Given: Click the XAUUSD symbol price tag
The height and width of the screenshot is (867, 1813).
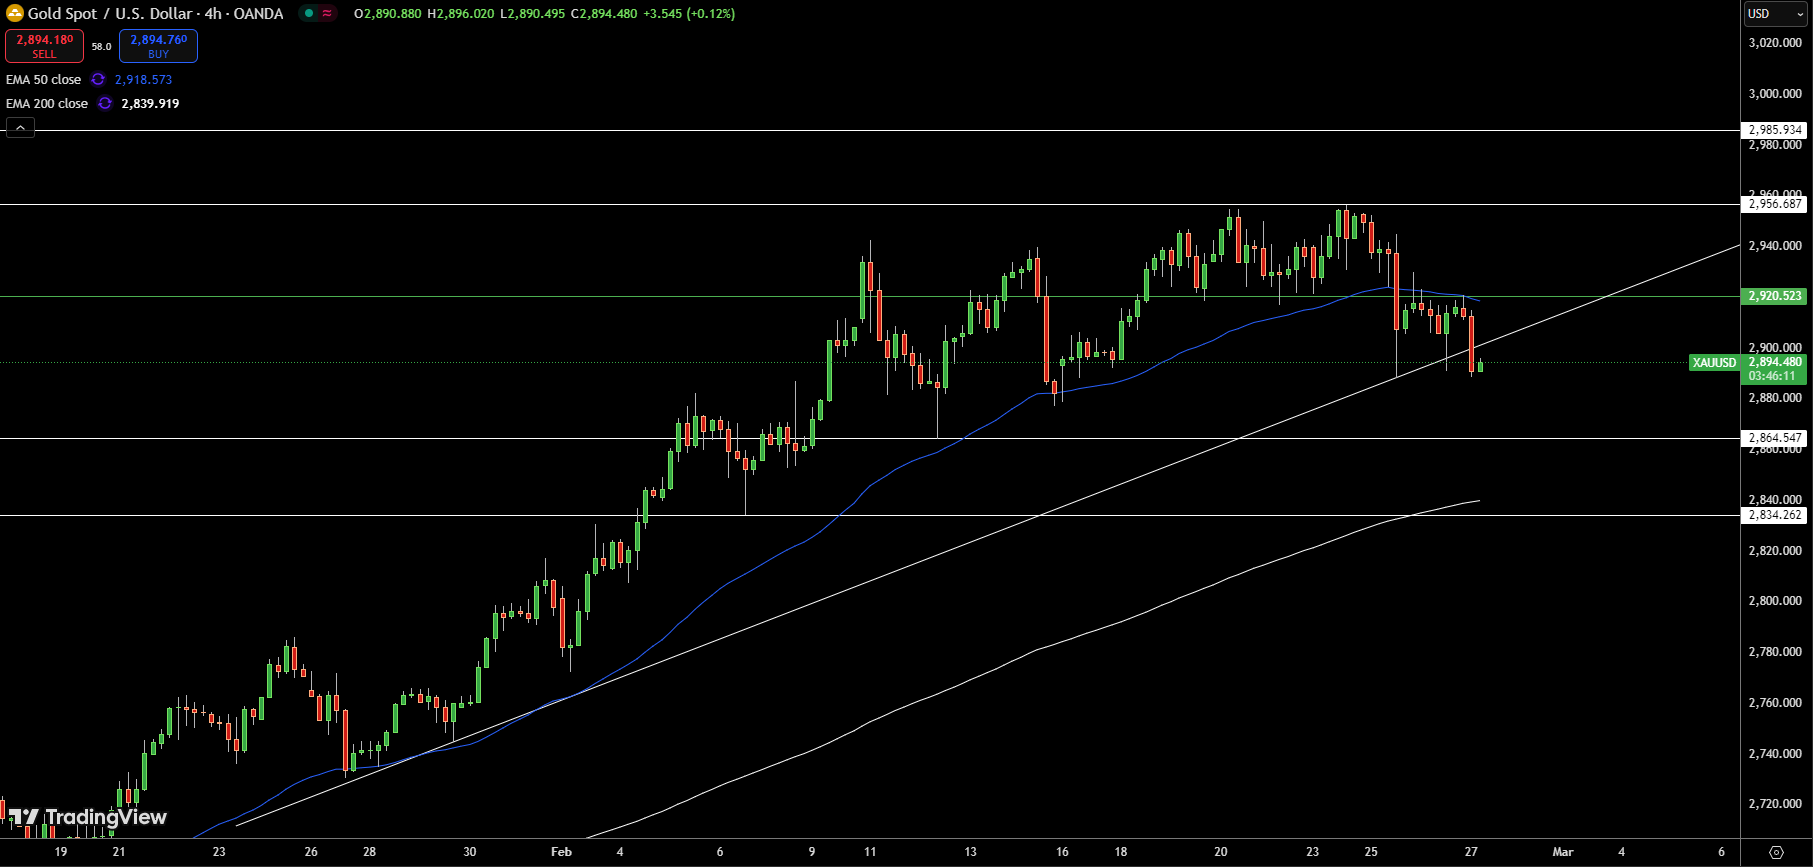Looking at the screenshot, I should pyautogui.click(x=1714, y=362).
